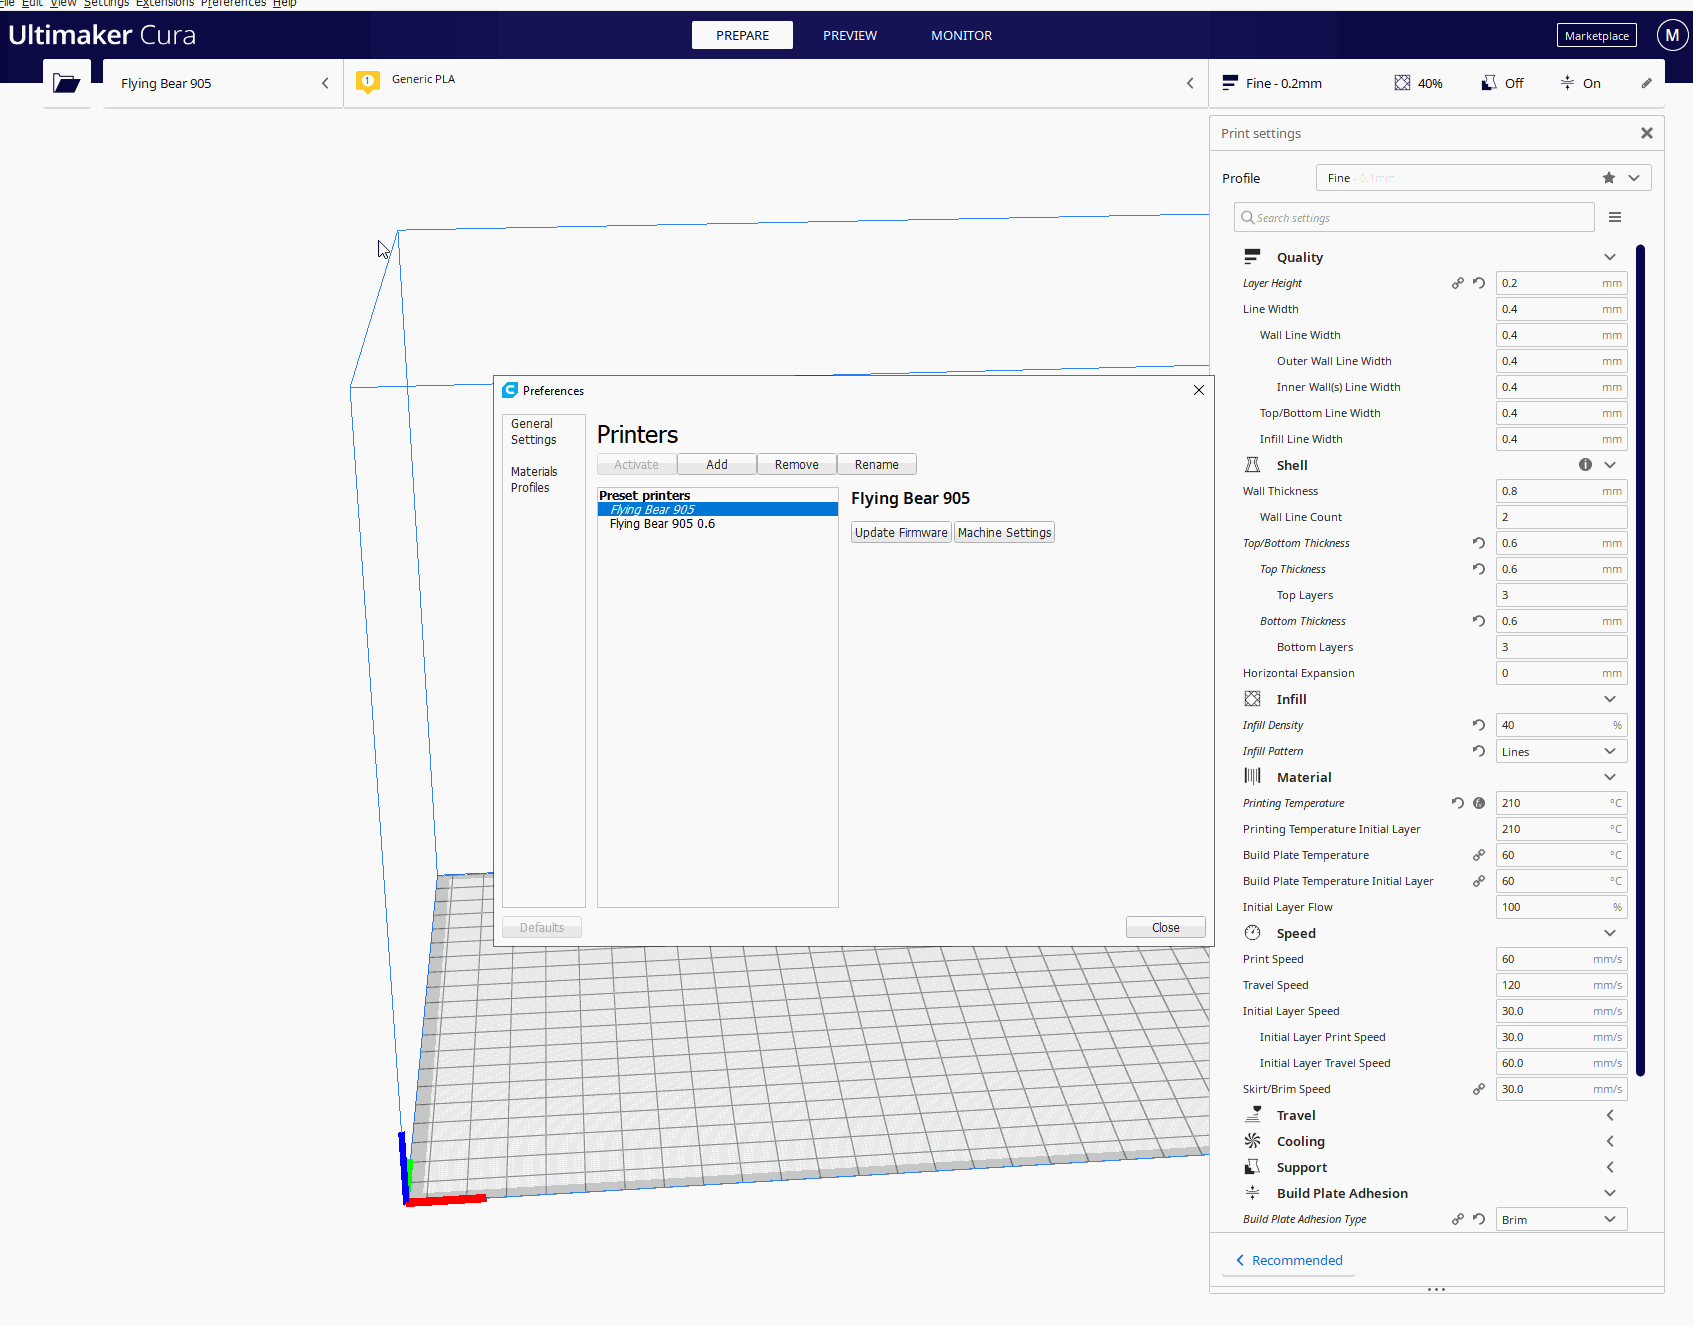This screenshot has height=1326, width=1693.
Task: Click the info icon in Shell header
Action: [x=1585, y=465]
